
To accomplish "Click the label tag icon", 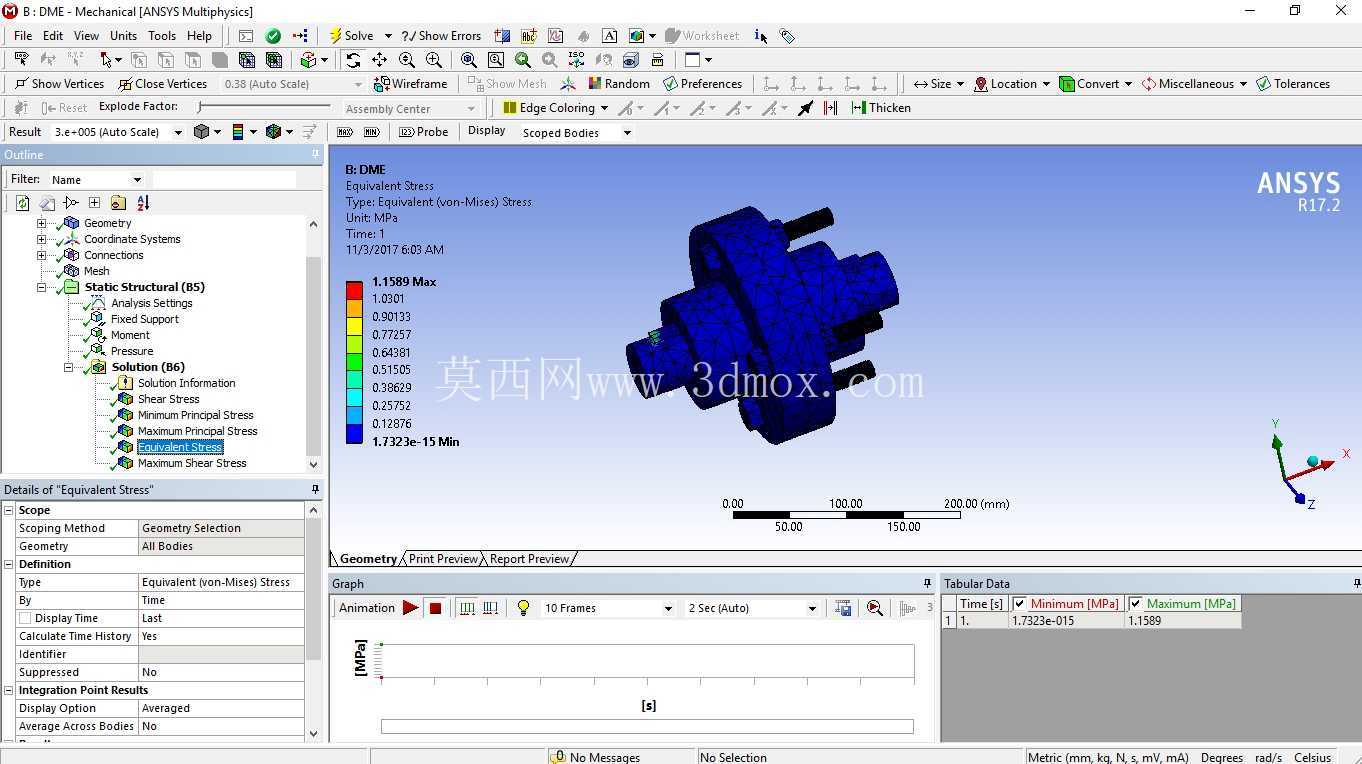I will [787, 36].
